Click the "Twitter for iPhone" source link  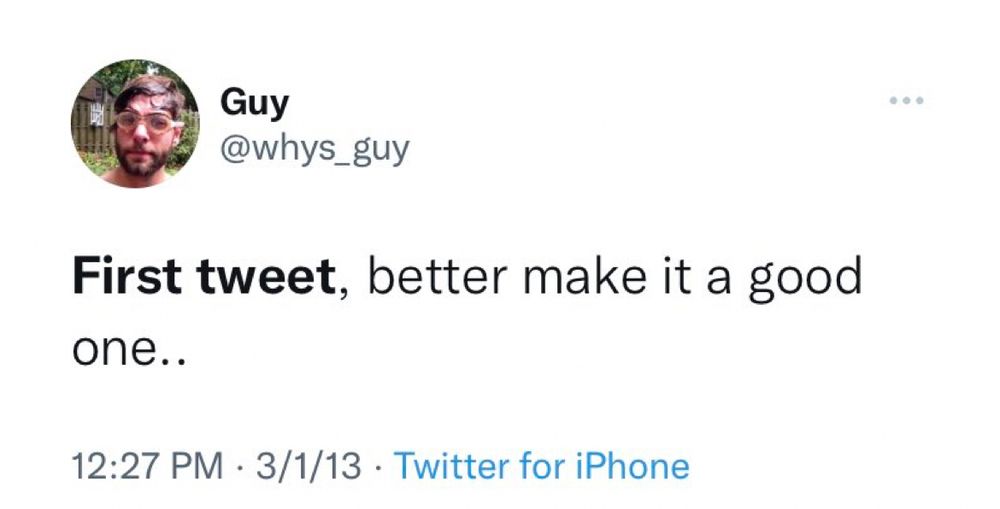542,466
